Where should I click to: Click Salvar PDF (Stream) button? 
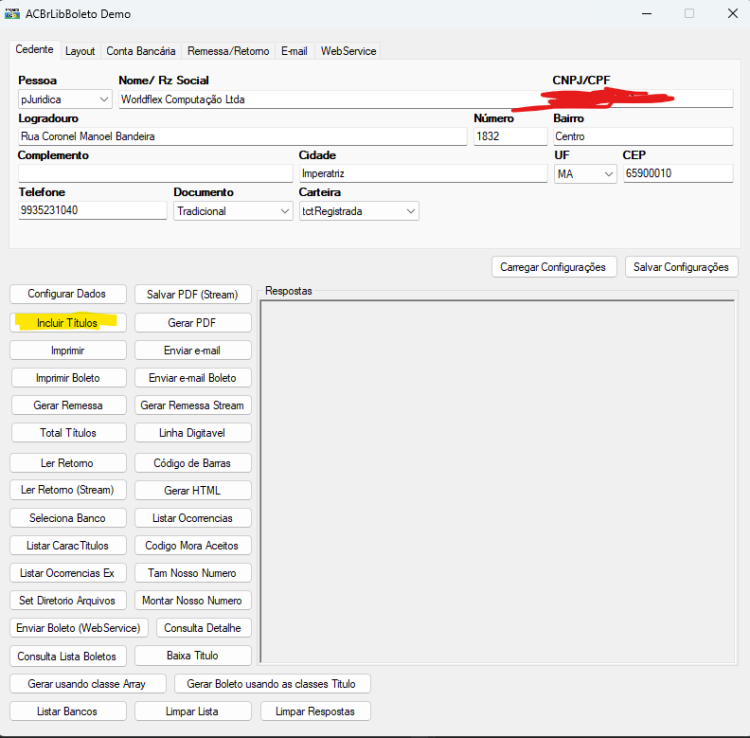click(x=193, y=294)
